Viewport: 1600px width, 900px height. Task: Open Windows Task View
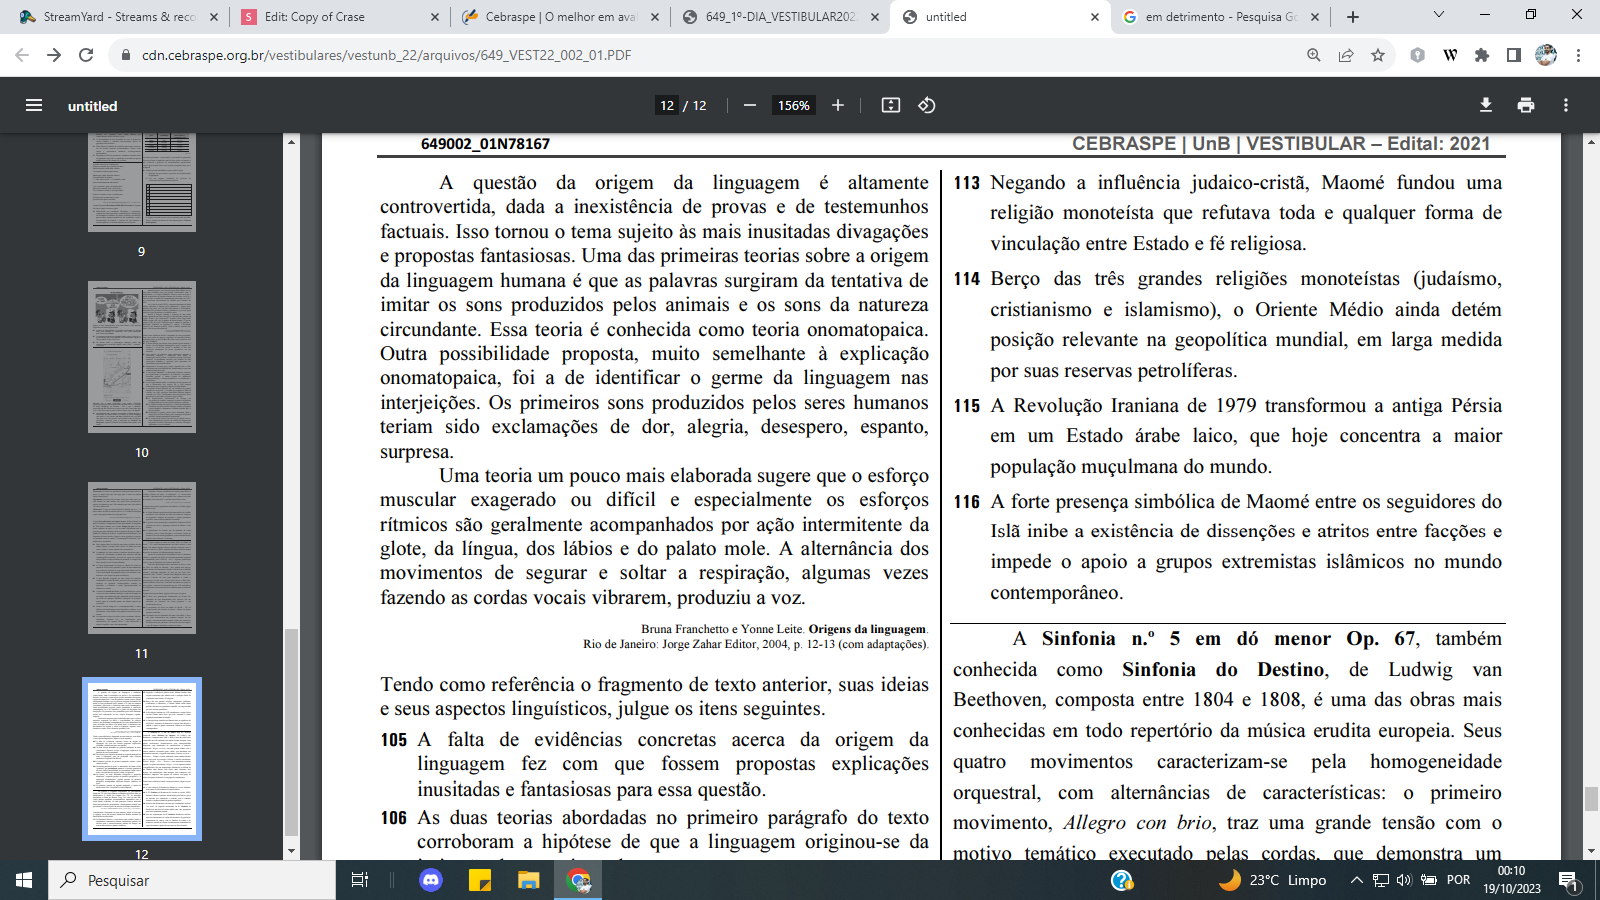click(360, 880)
